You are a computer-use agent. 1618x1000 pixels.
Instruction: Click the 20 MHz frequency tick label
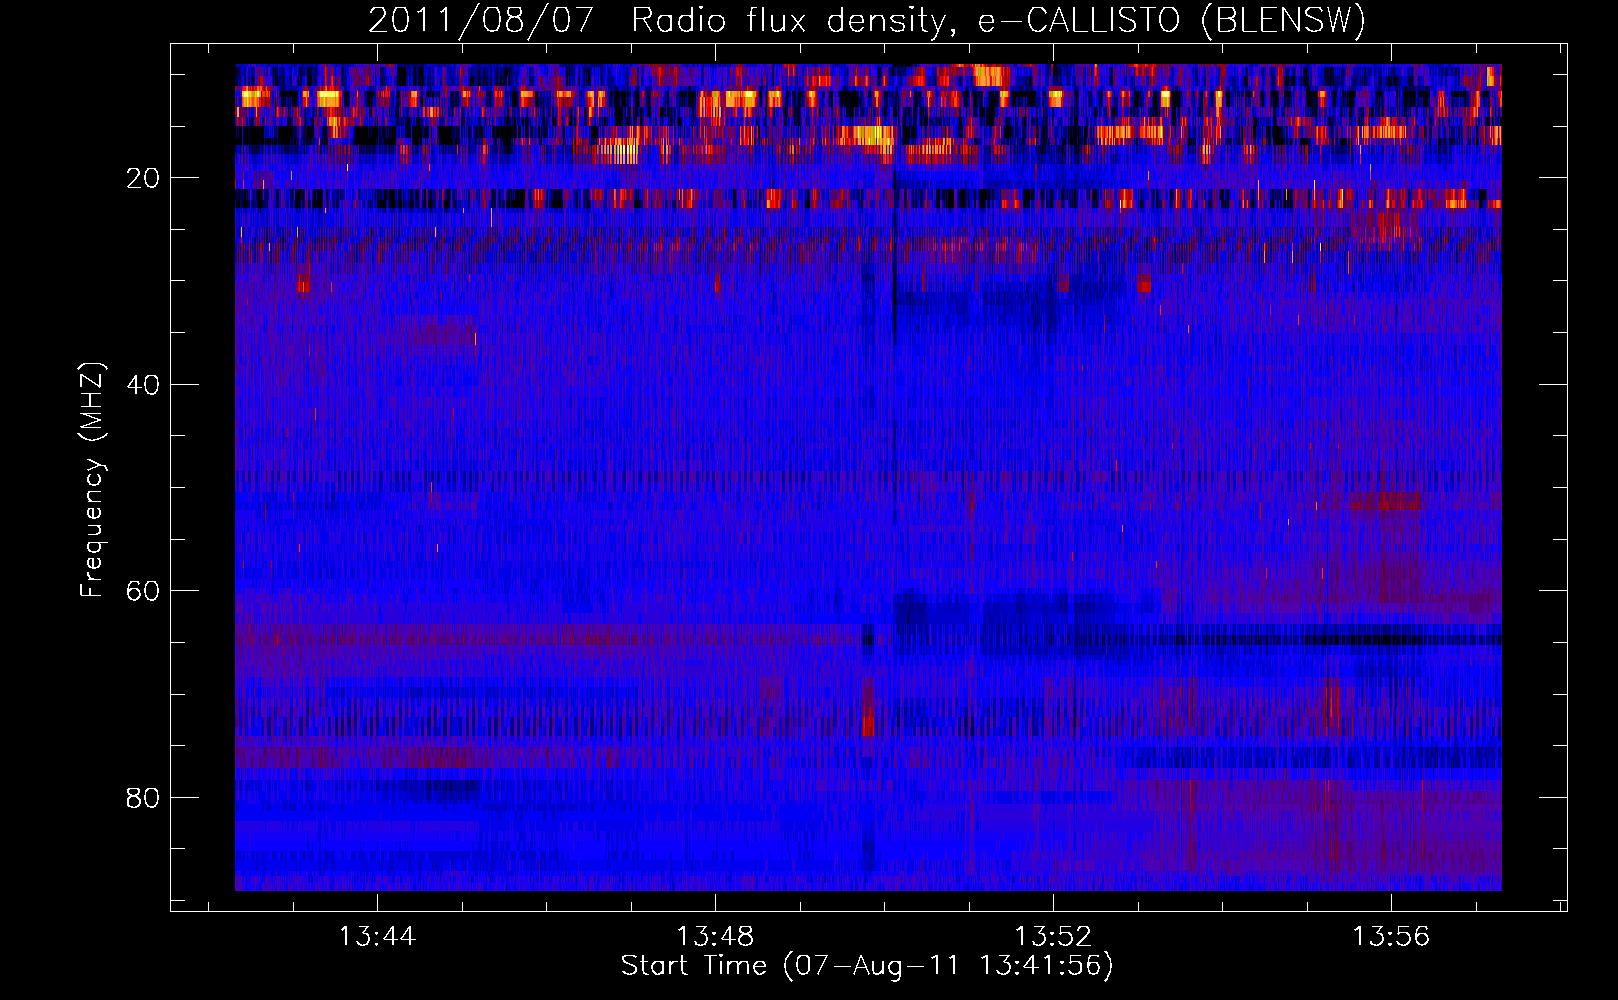[x=143, y=178]
